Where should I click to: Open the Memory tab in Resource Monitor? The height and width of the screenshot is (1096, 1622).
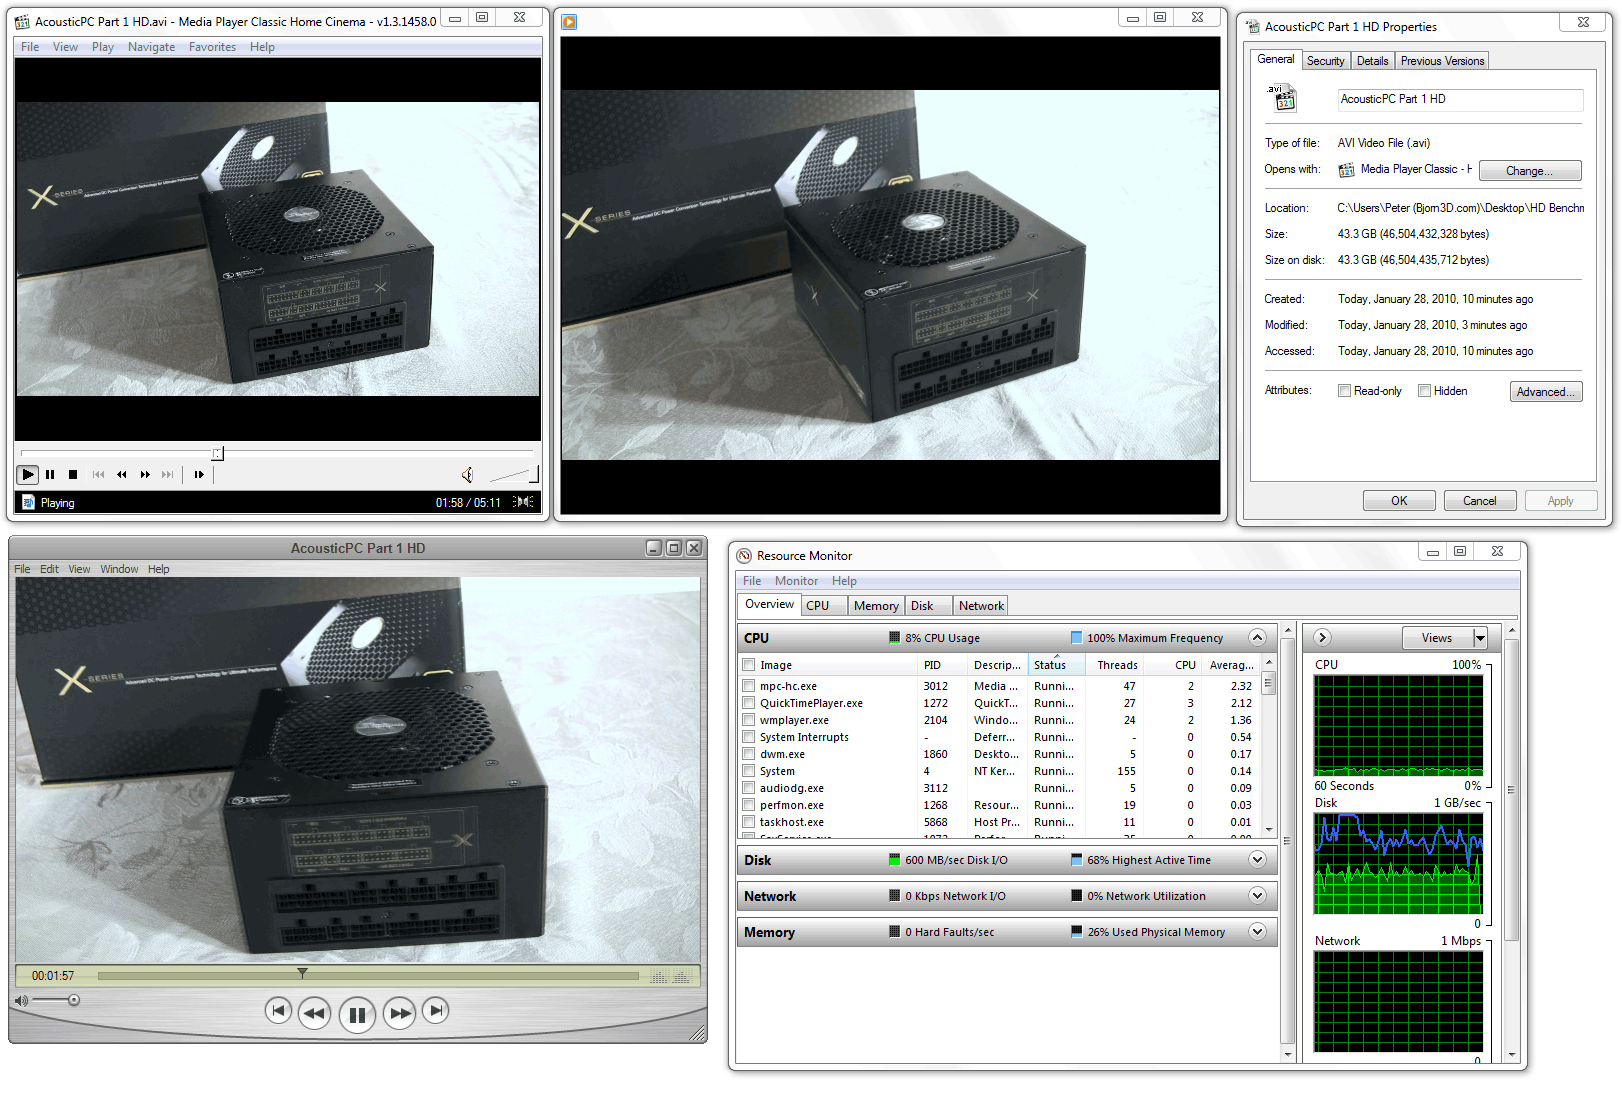[876, 606]
